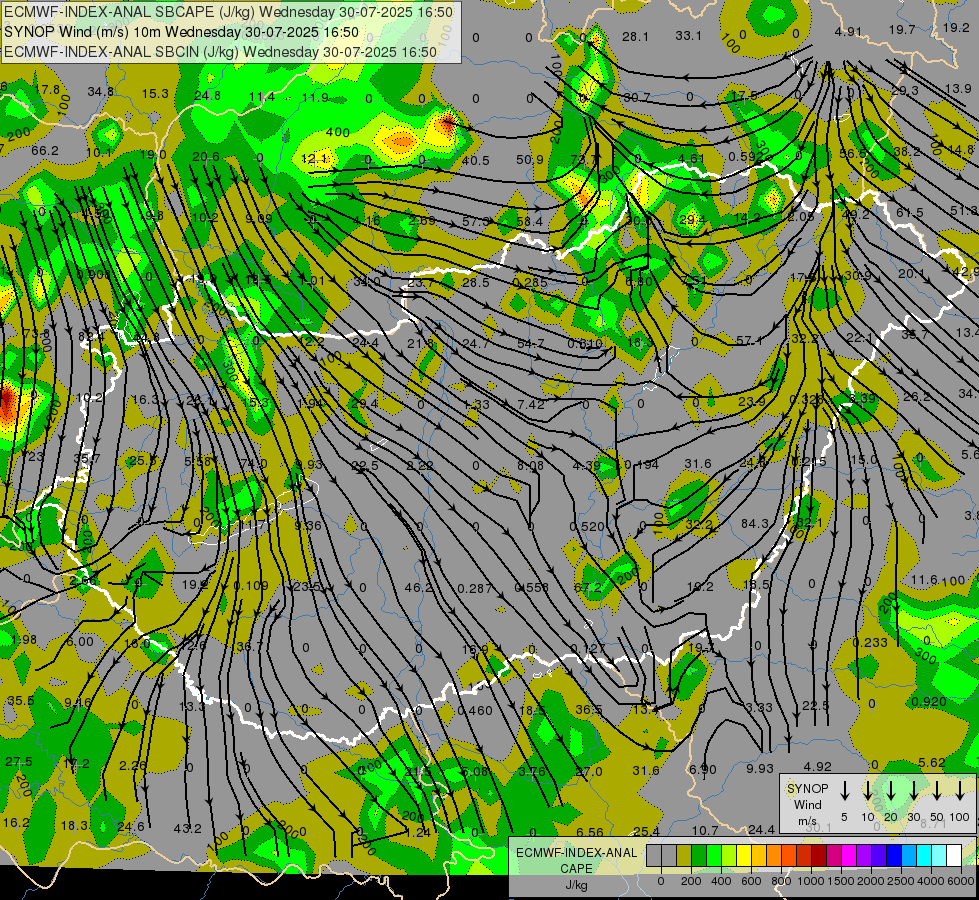The image size is (979, 900).
Task: Click the data value 1.98 on map
Action: pyautogui.click(x=24, y=640)
